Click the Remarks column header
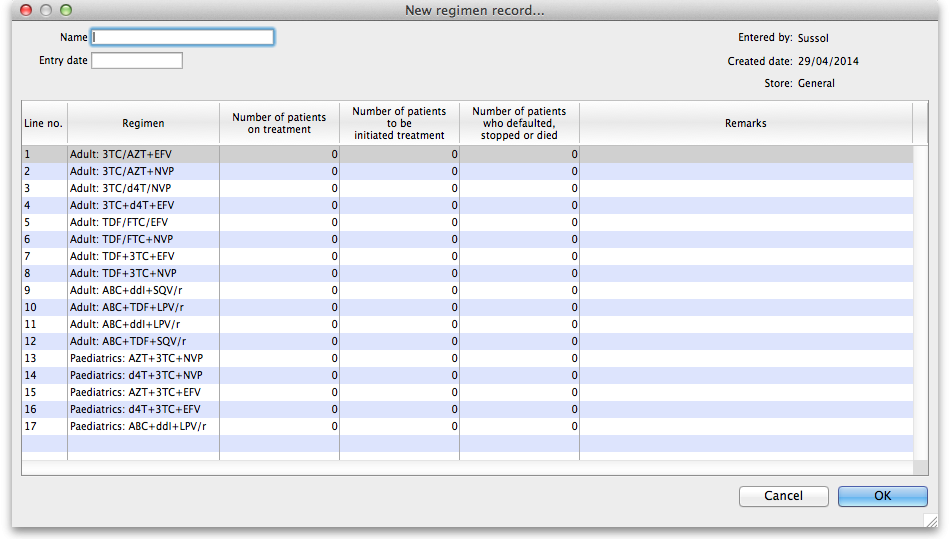Screen dimensions: 950x539 point(745,123)
